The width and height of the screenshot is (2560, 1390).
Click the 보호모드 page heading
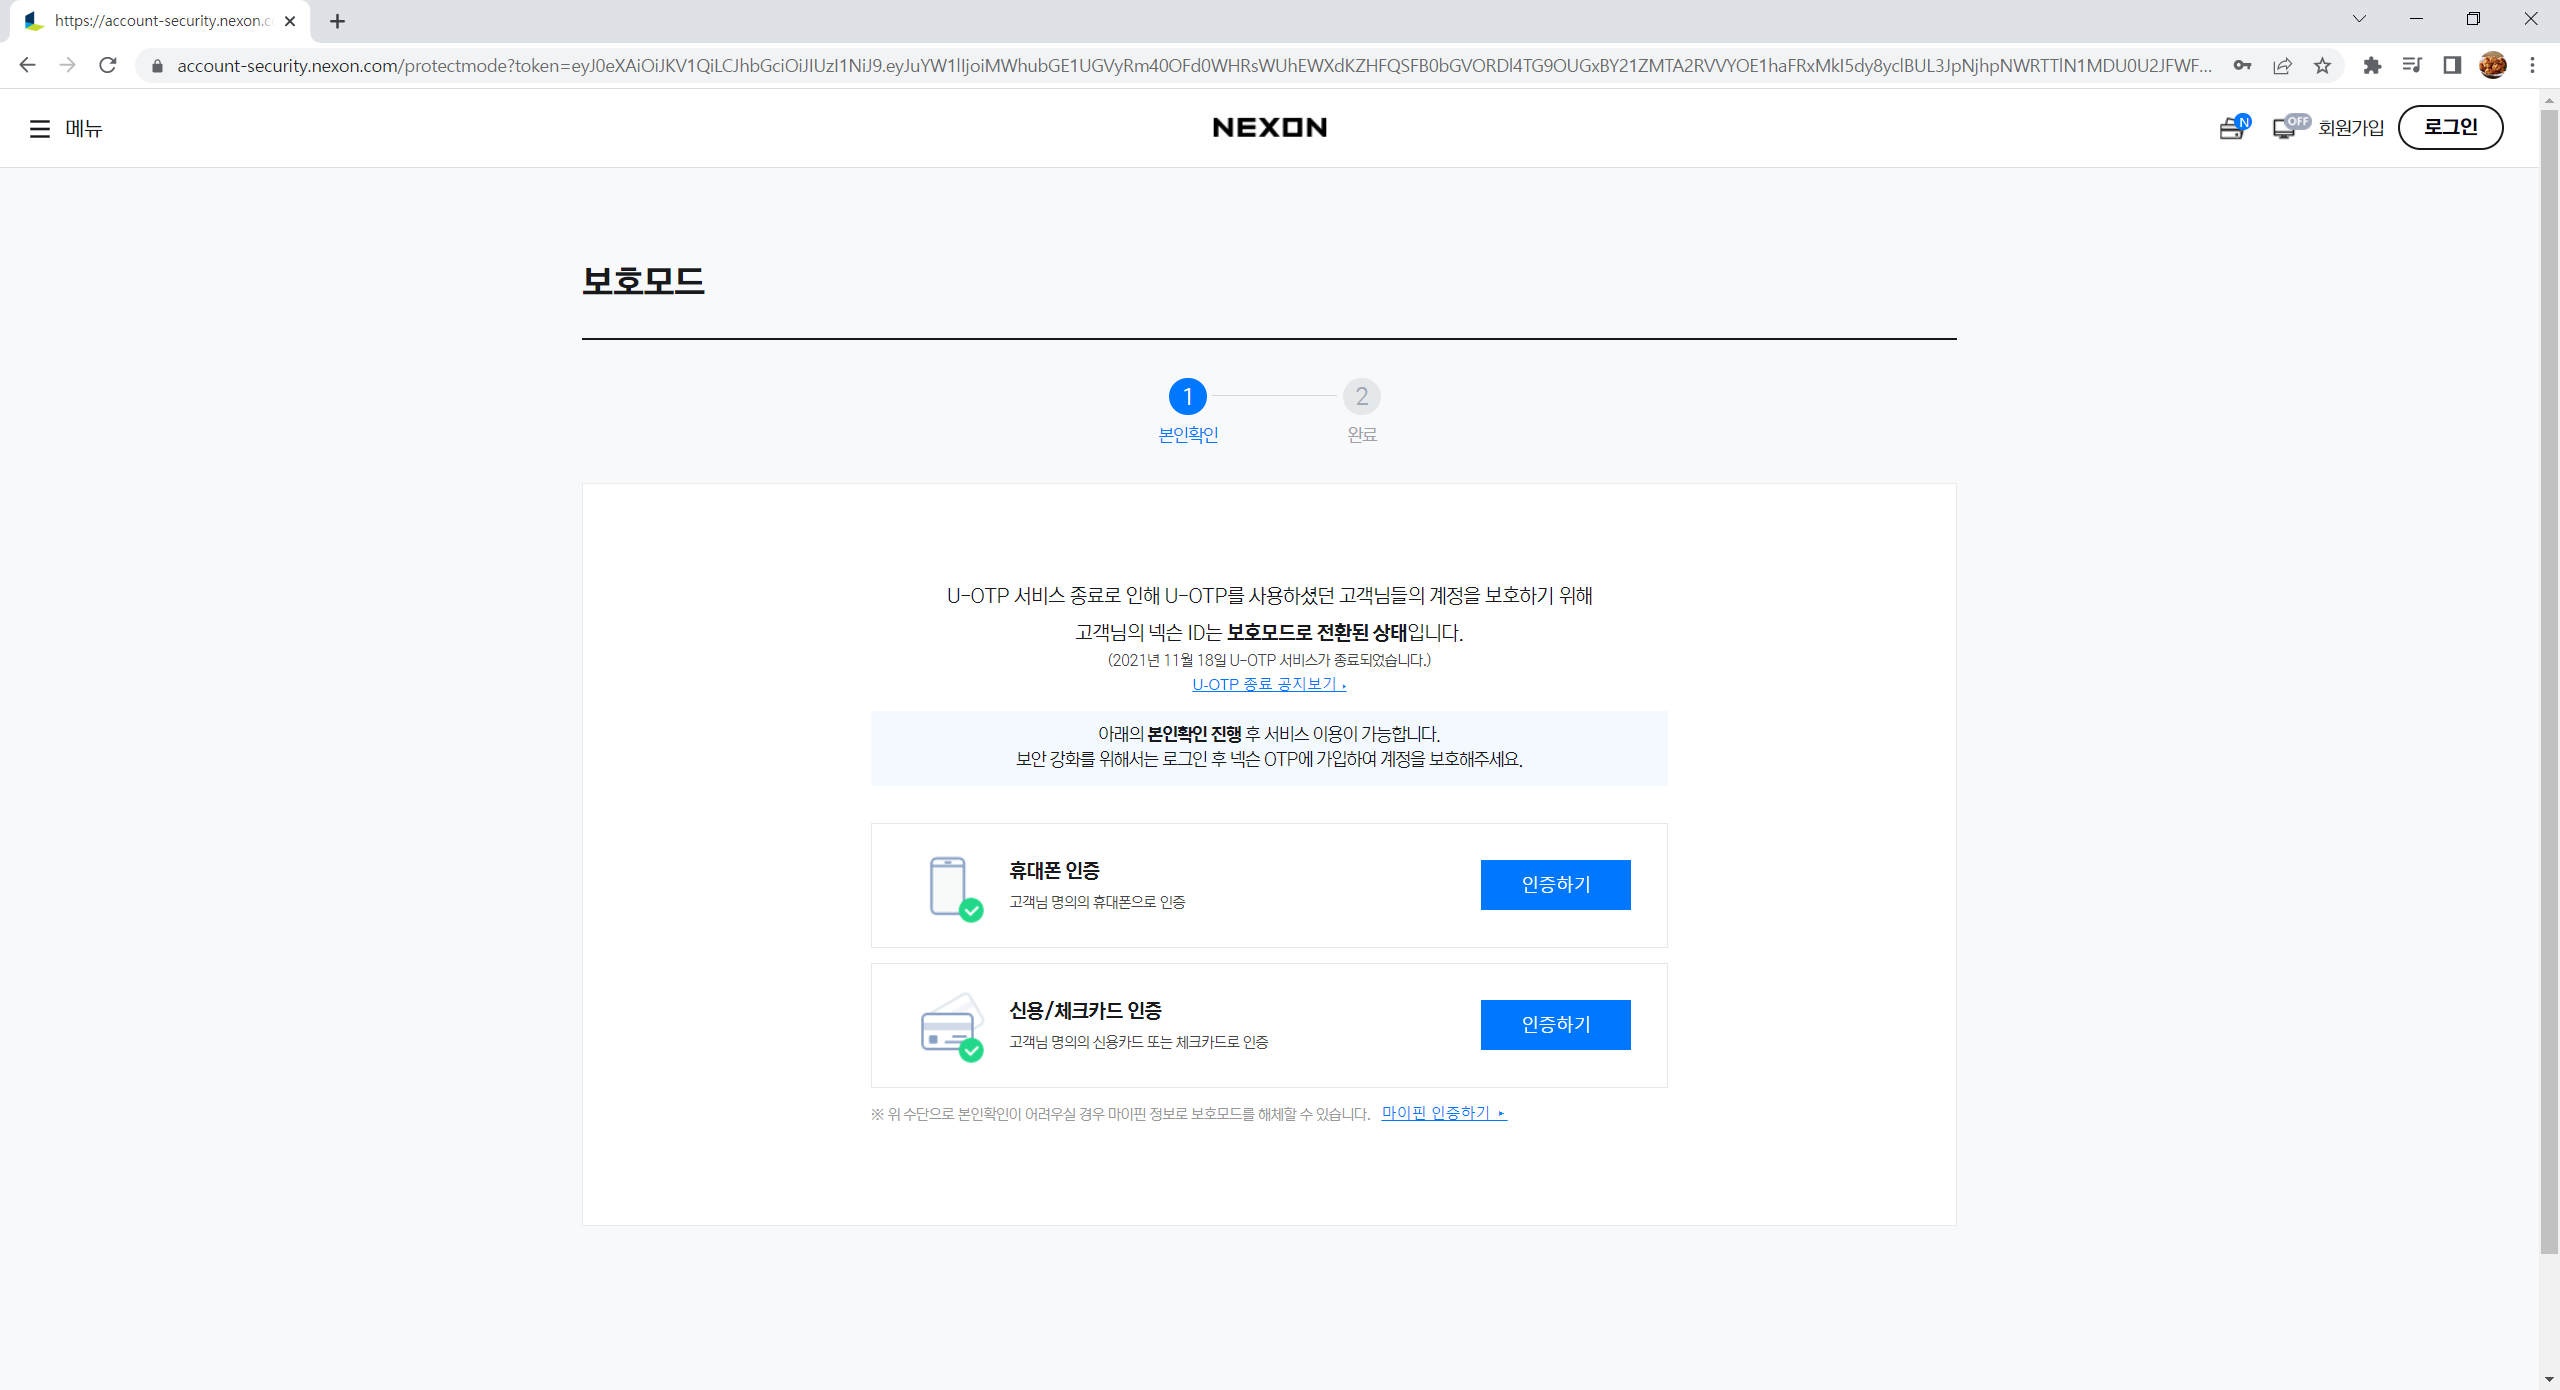pos(643,280)
